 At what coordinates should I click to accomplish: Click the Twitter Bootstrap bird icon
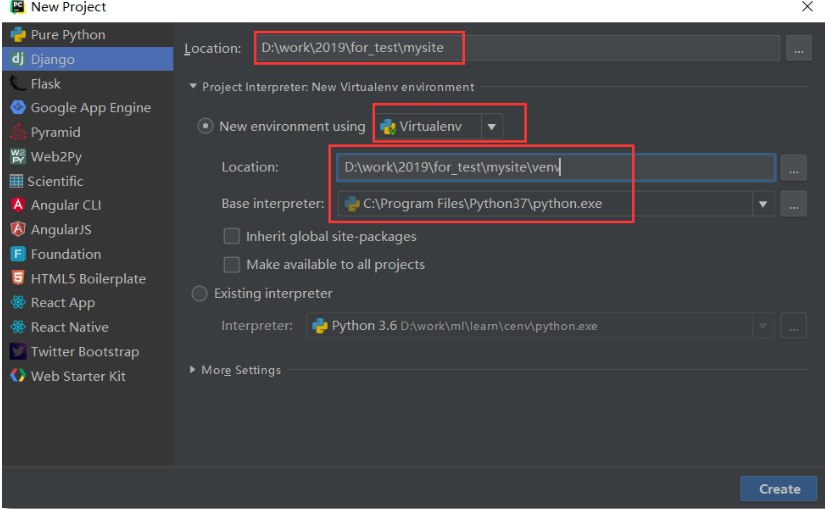[18, 351]
